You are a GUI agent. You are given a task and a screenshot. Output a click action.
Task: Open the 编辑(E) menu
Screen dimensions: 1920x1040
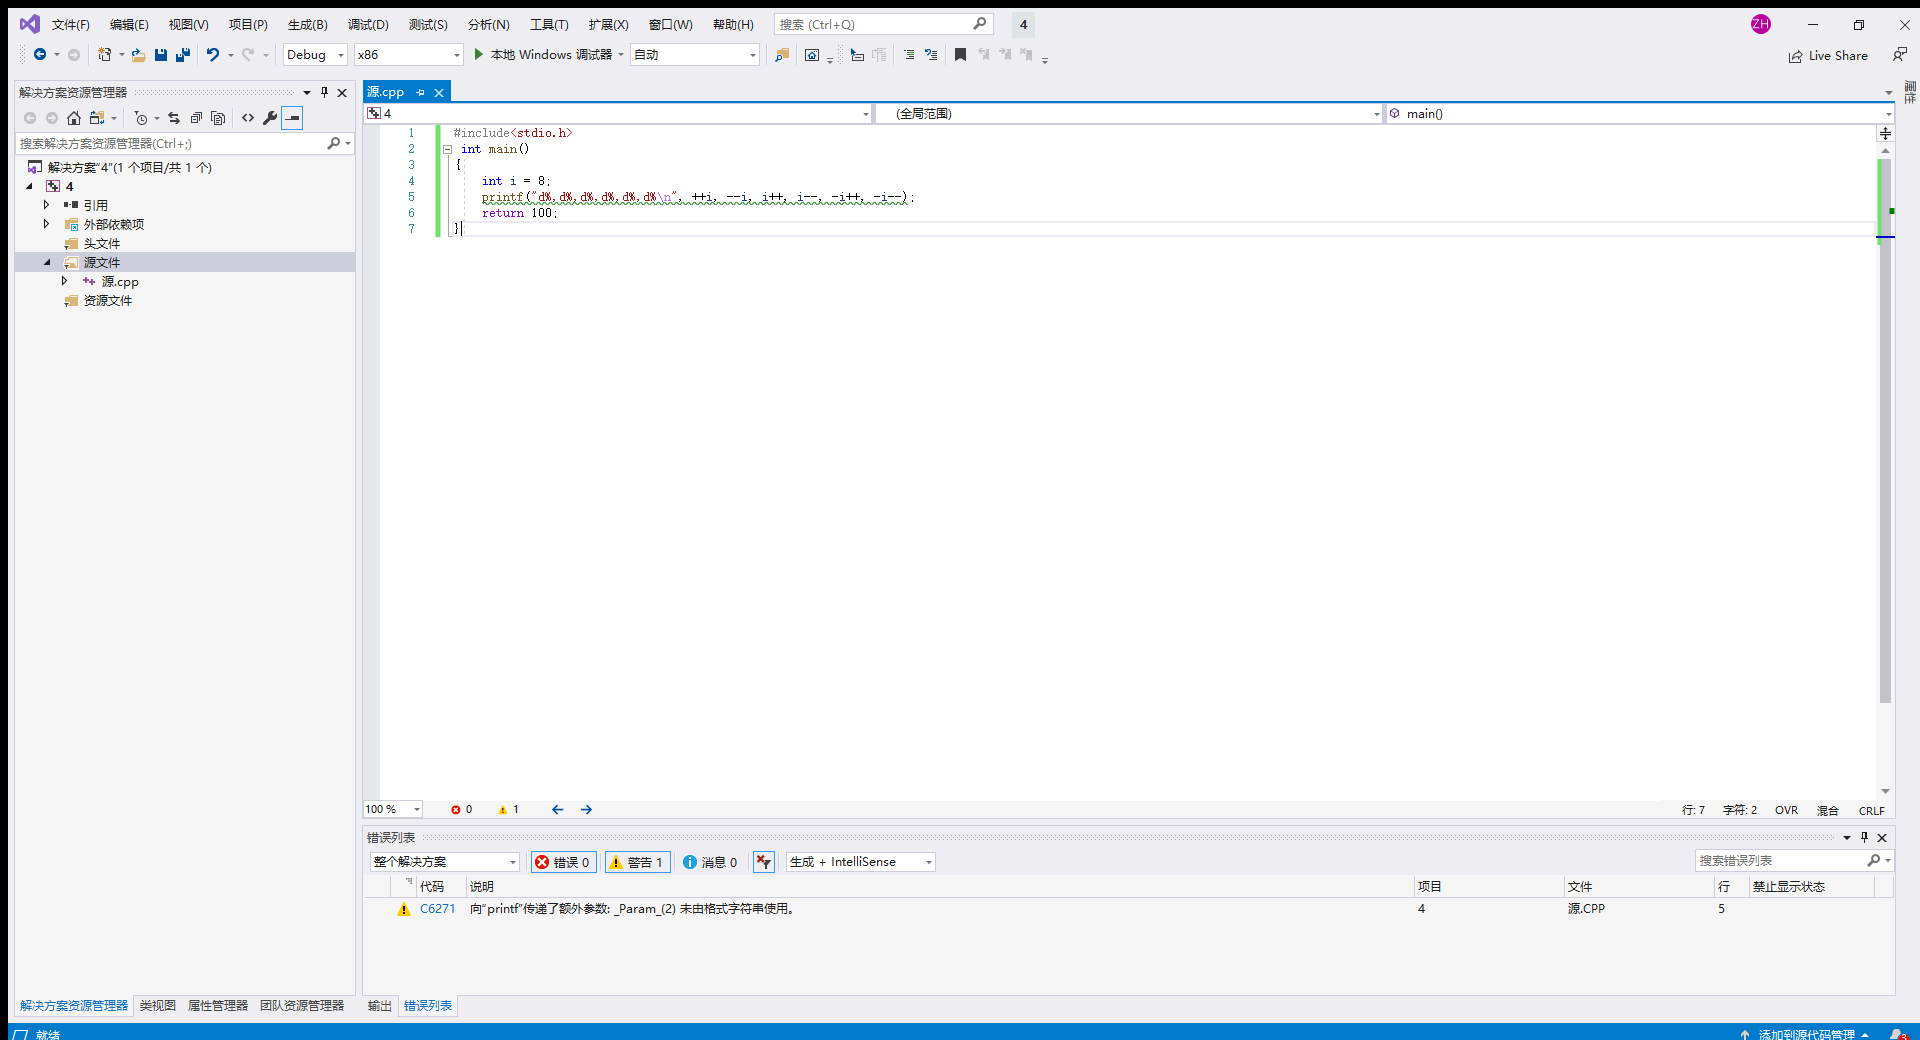point(129,25)
